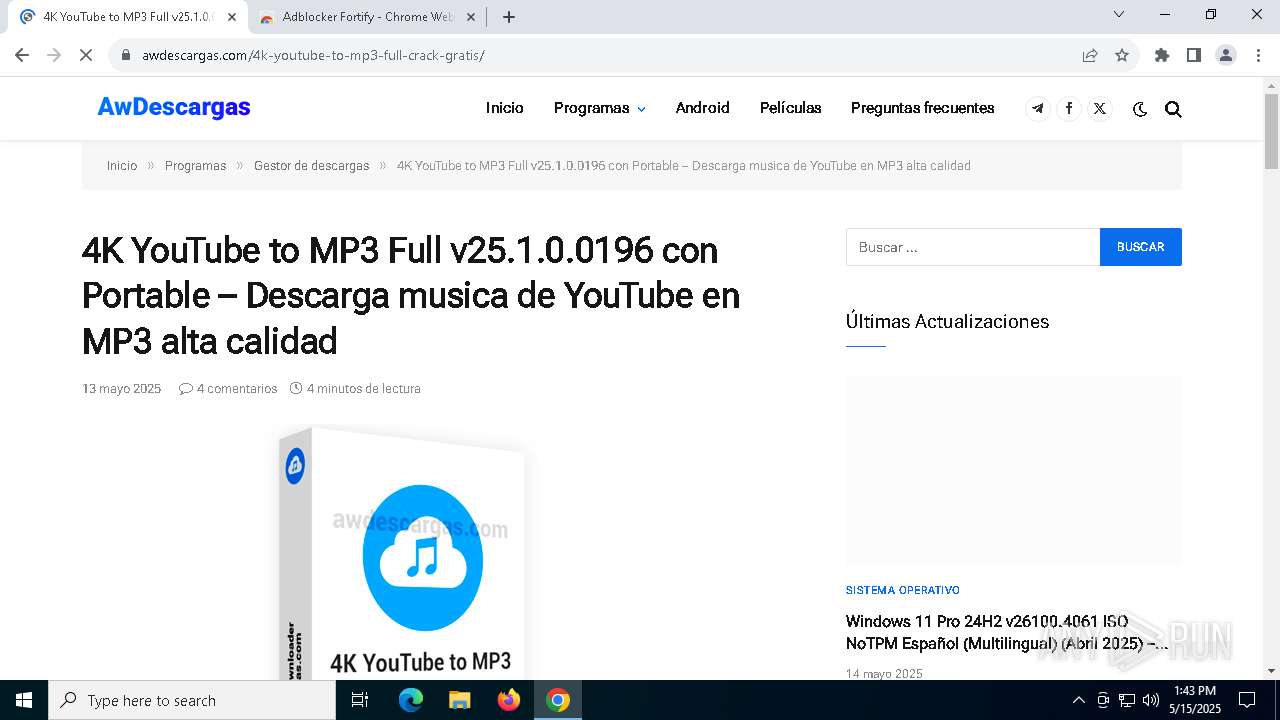Image resolution: width=1280 pixels, height=720 pixels.
Task: Click the share page icon in address bar
Action: pyautogui.click(x=1090, y=55)
